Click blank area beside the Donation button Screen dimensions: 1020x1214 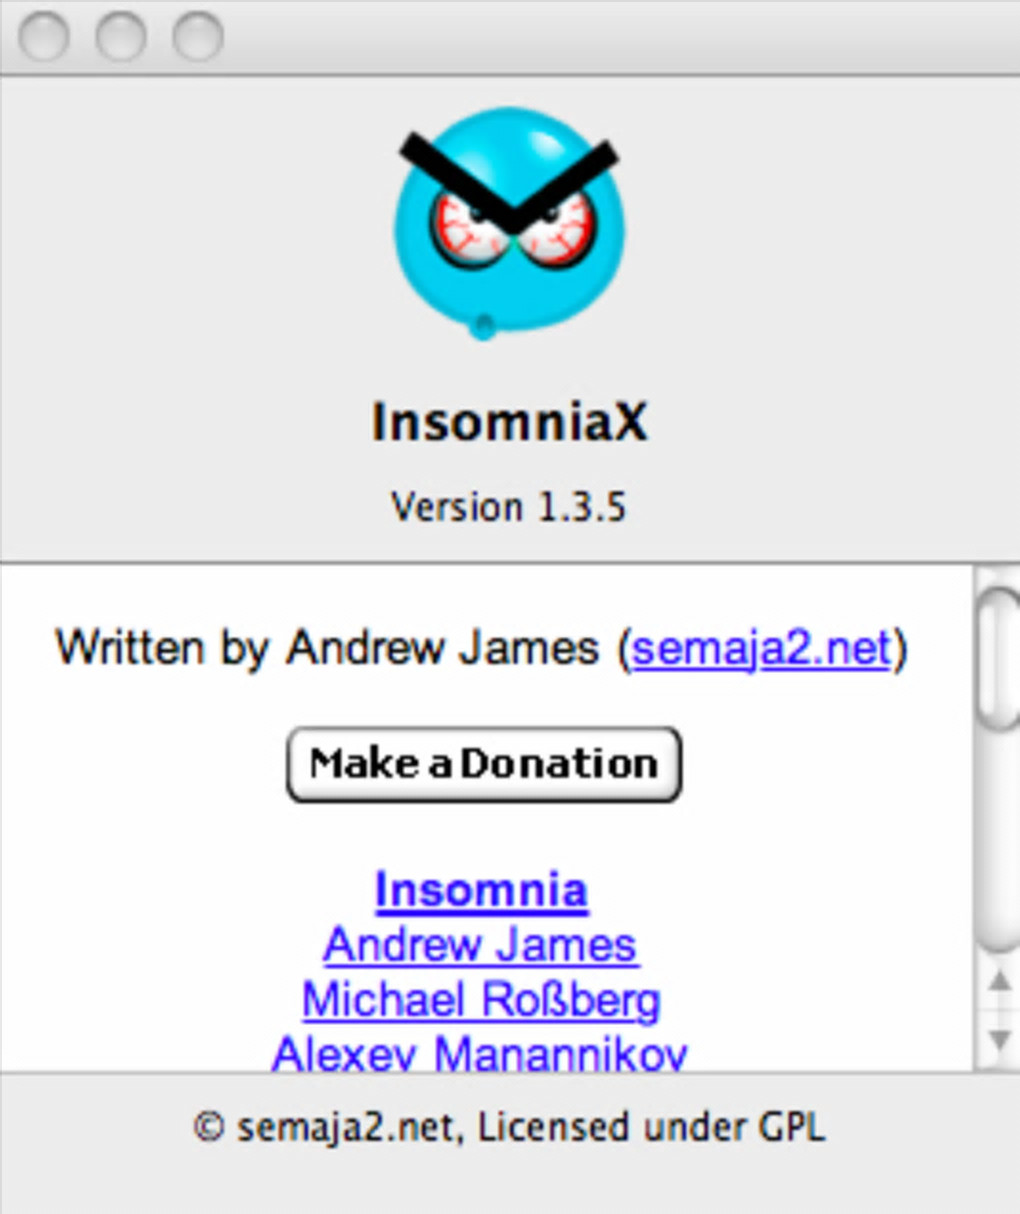coord(830,765)
